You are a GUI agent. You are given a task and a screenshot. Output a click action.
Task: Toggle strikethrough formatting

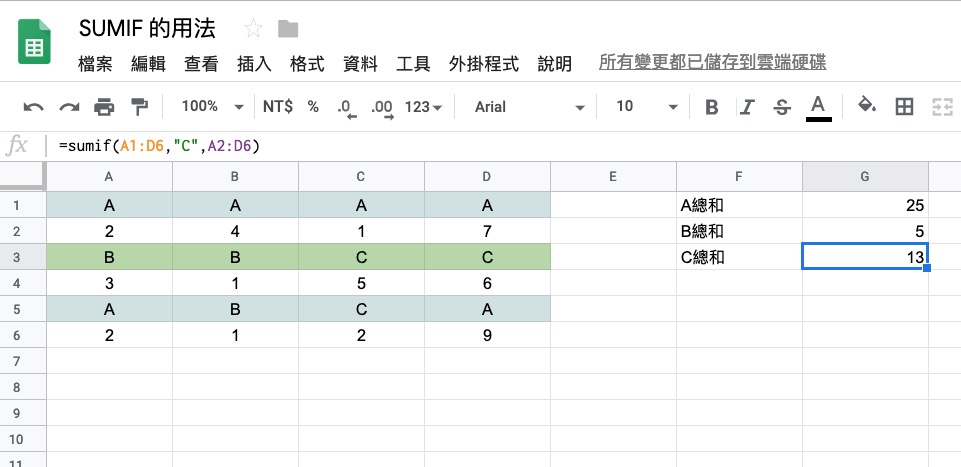pyautogui.click(x=782, y=107)
